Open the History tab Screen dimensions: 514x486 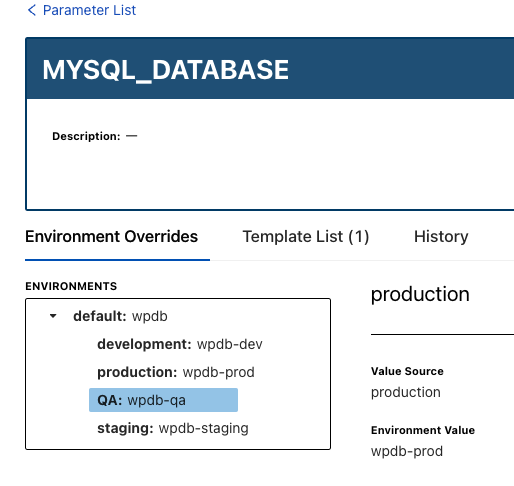[x=441, y=237]
